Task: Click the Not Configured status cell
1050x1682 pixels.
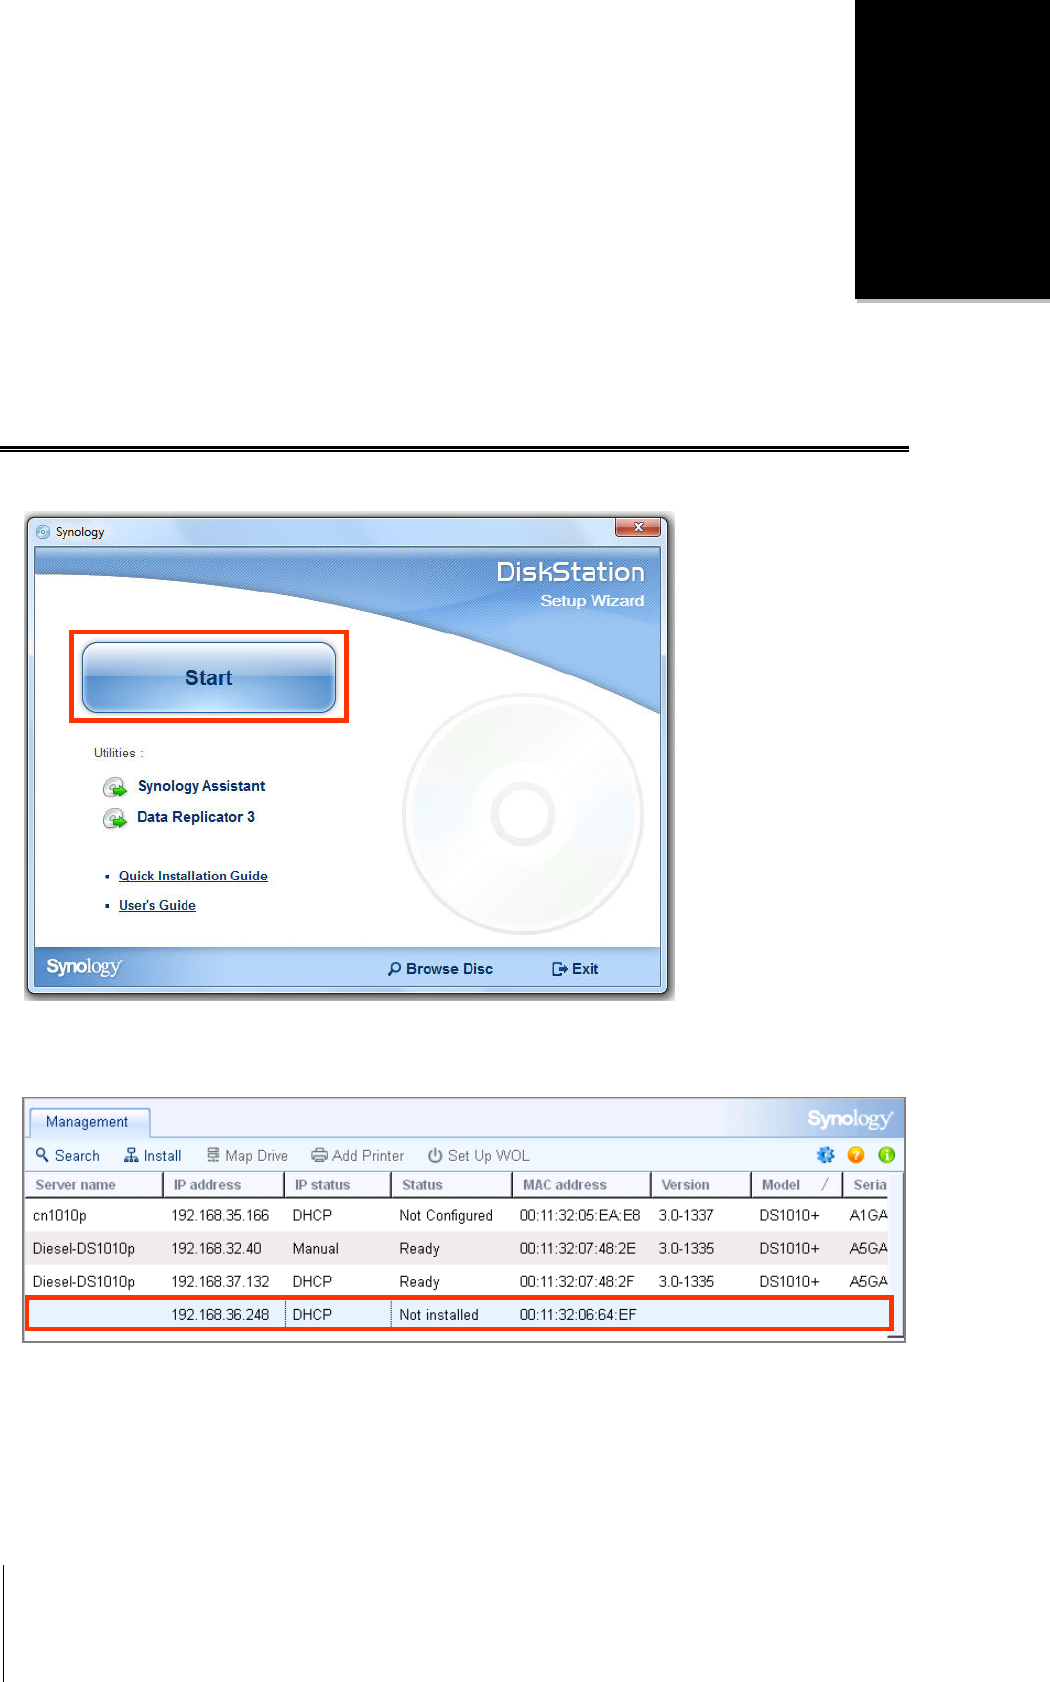Action: click(446, 1216)
